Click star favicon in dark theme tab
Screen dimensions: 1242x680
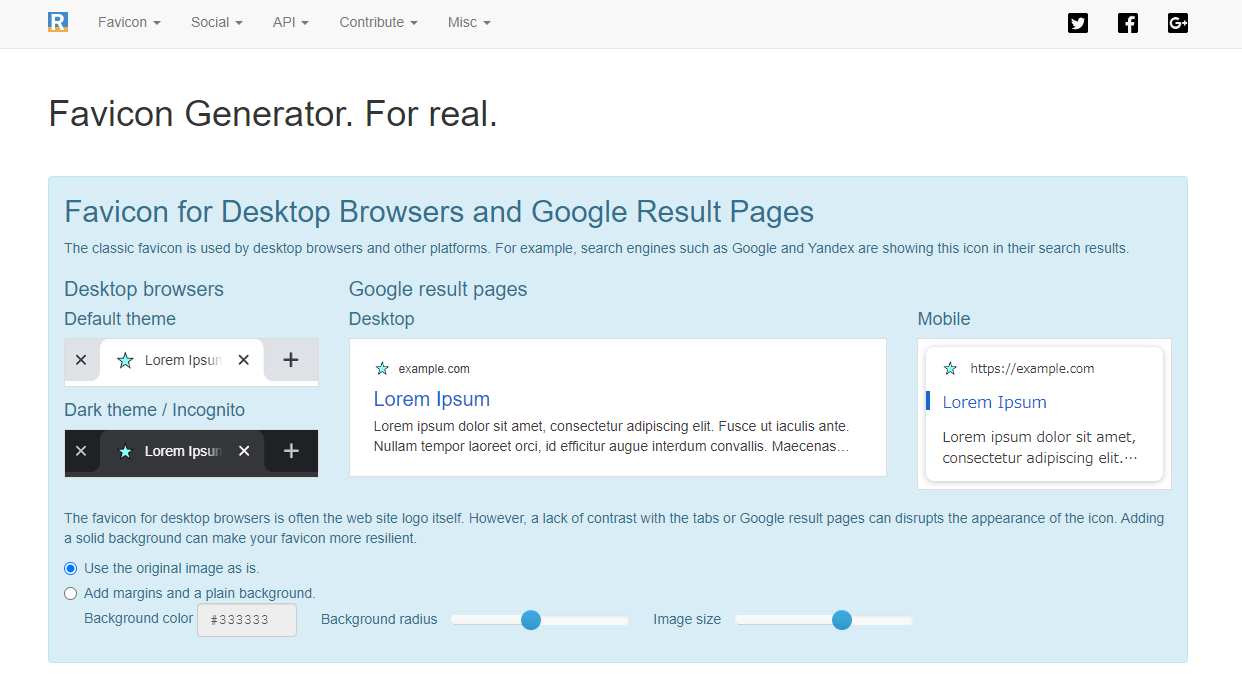point(125,451)
